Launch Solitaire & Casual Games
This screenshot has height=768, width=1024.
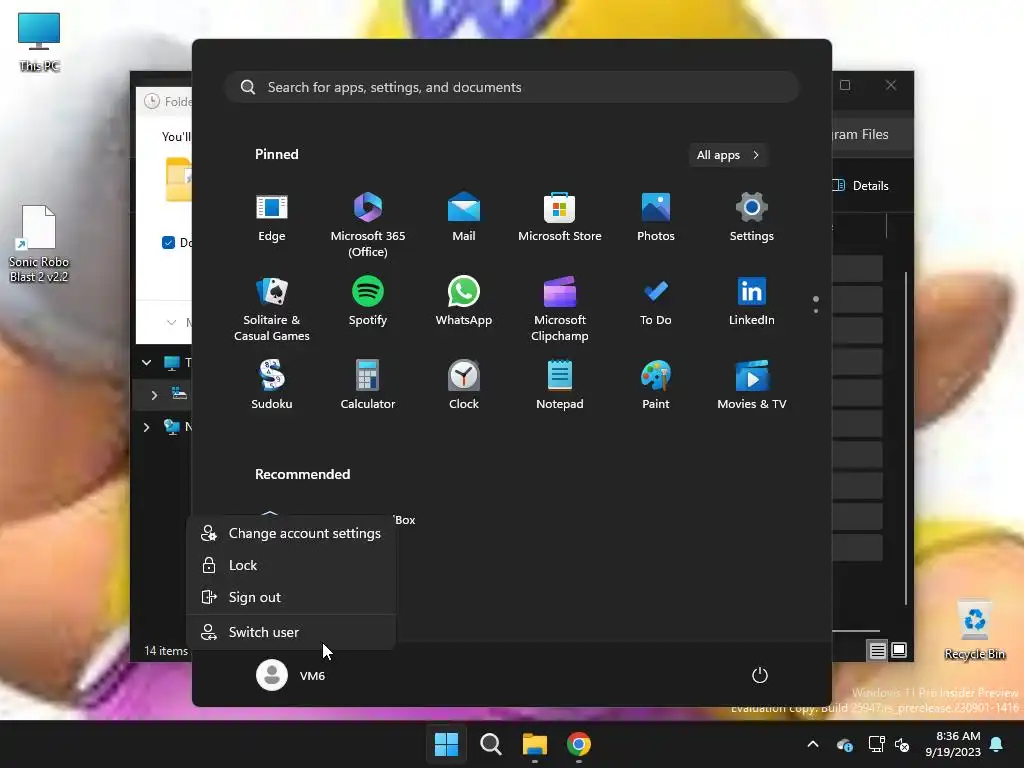[x=272, y=309]
